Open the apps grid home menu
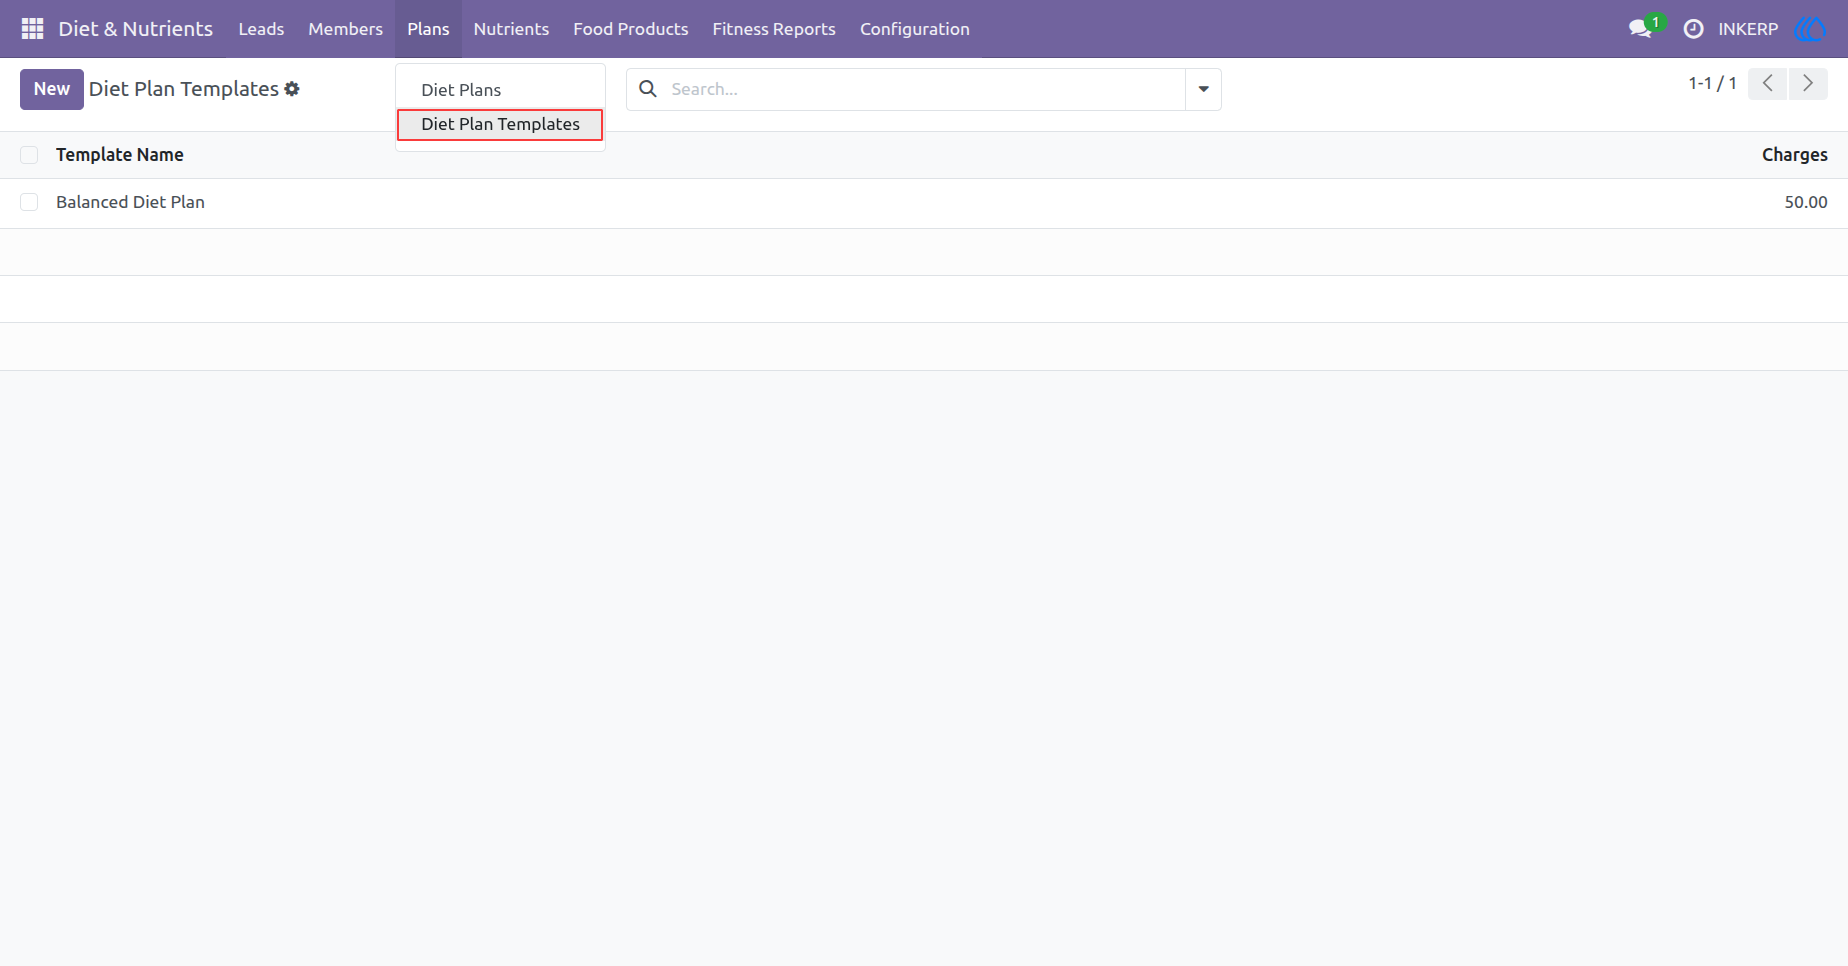This screenshot has width=1848, height=966. (32, 29)
